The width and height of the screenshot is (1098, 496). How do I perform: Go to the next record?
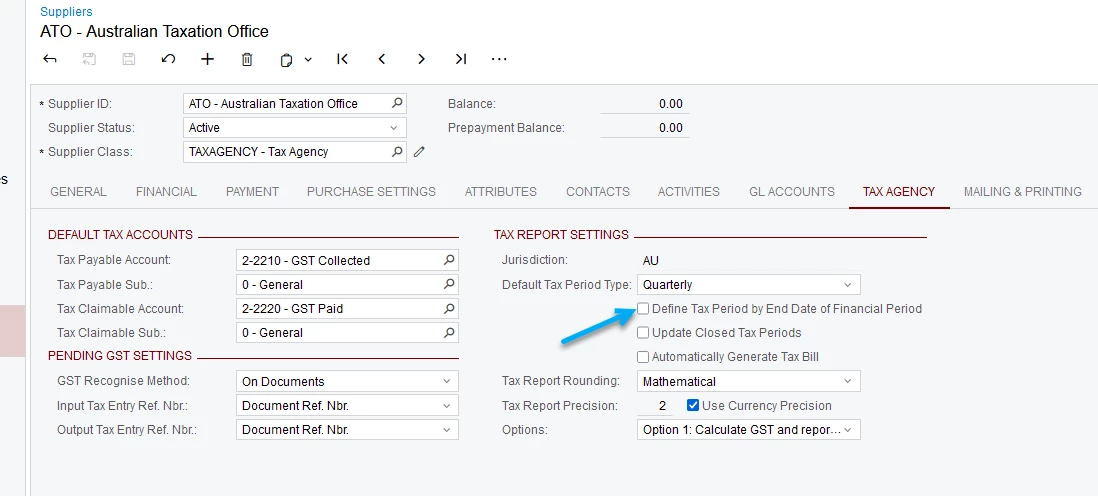421,60
